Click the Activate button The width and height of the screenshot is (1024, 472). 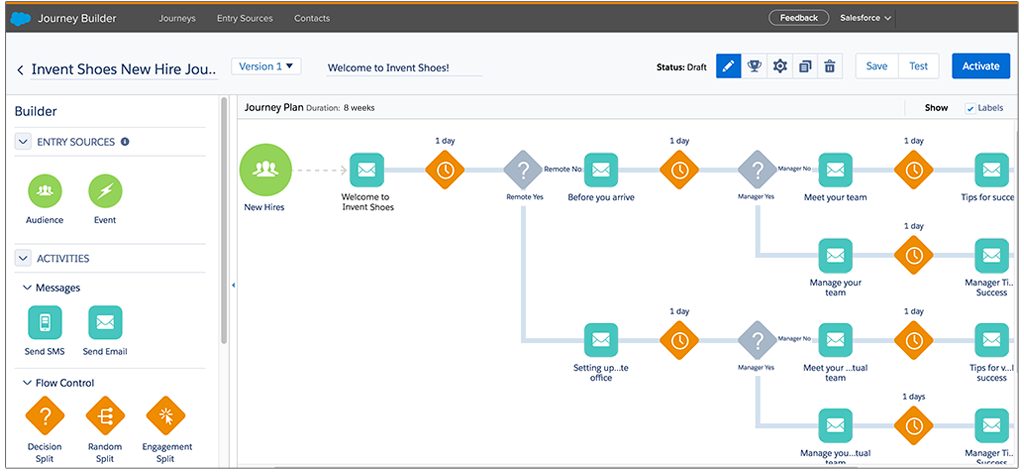[981, 66]
